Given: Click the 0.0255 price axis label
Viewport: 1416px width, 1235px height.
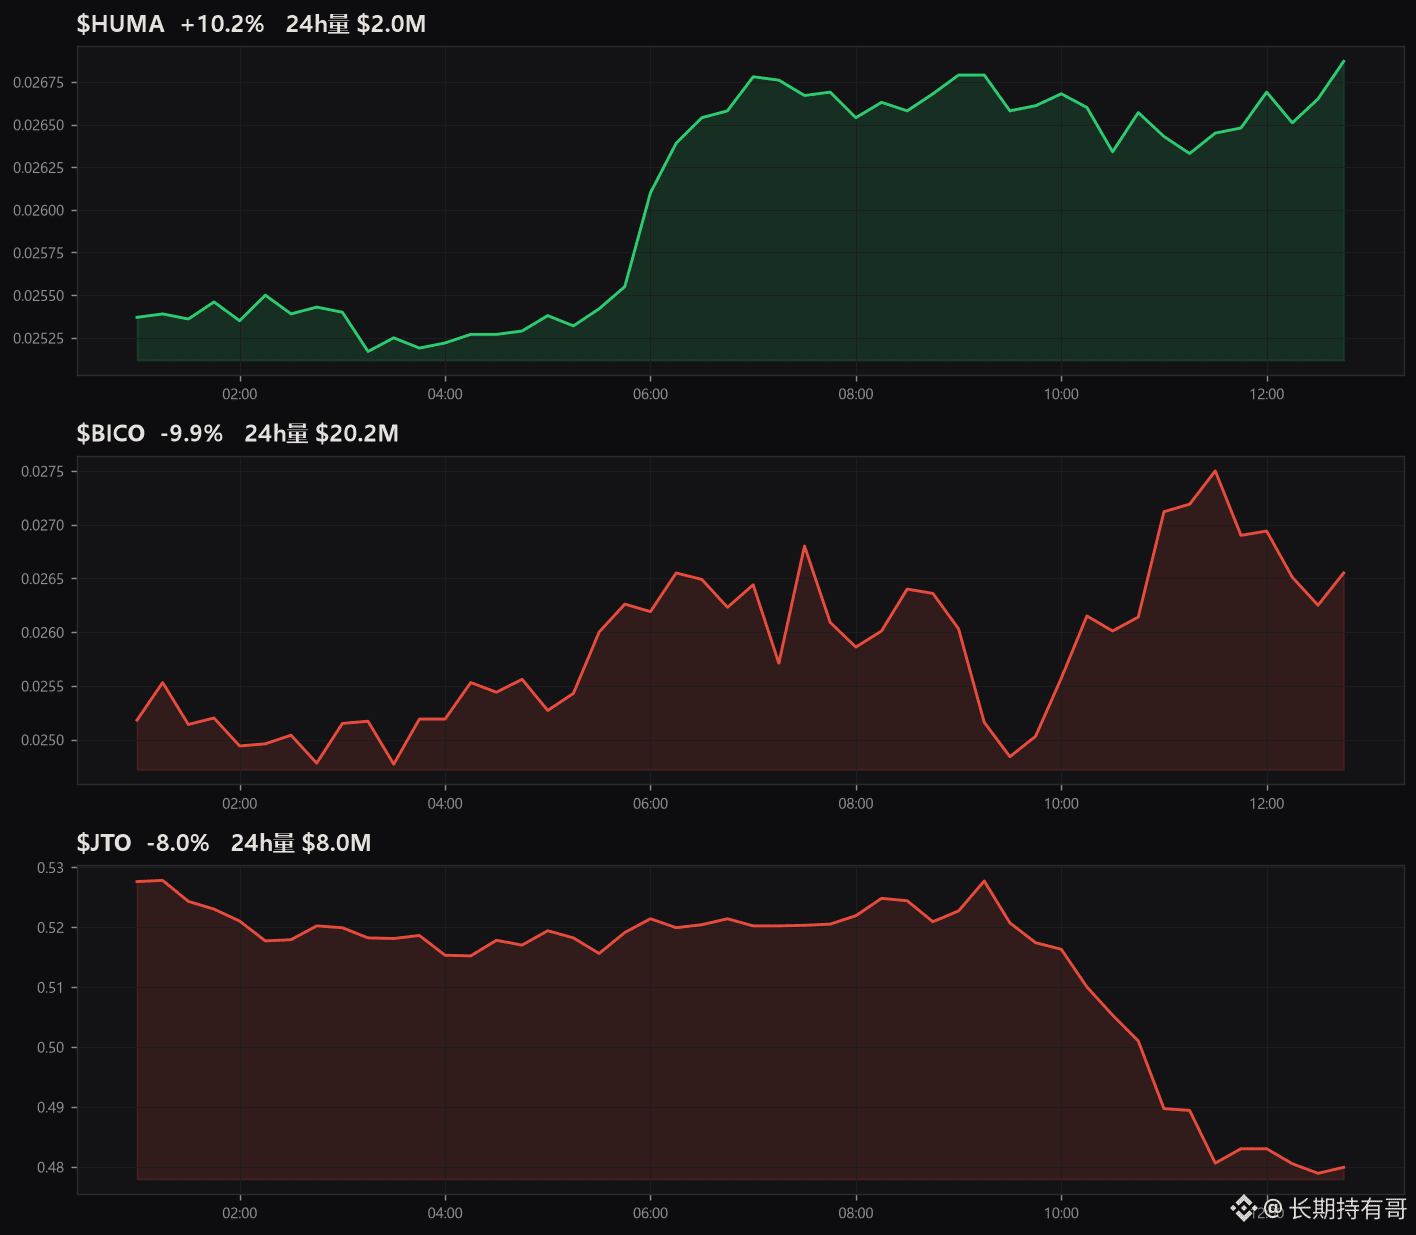Looking at the screenshot, I should 42,687.
